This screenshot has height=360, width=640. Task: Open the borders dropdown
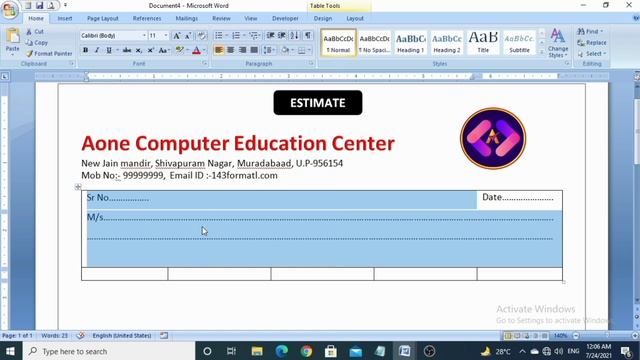click(309, 50)
